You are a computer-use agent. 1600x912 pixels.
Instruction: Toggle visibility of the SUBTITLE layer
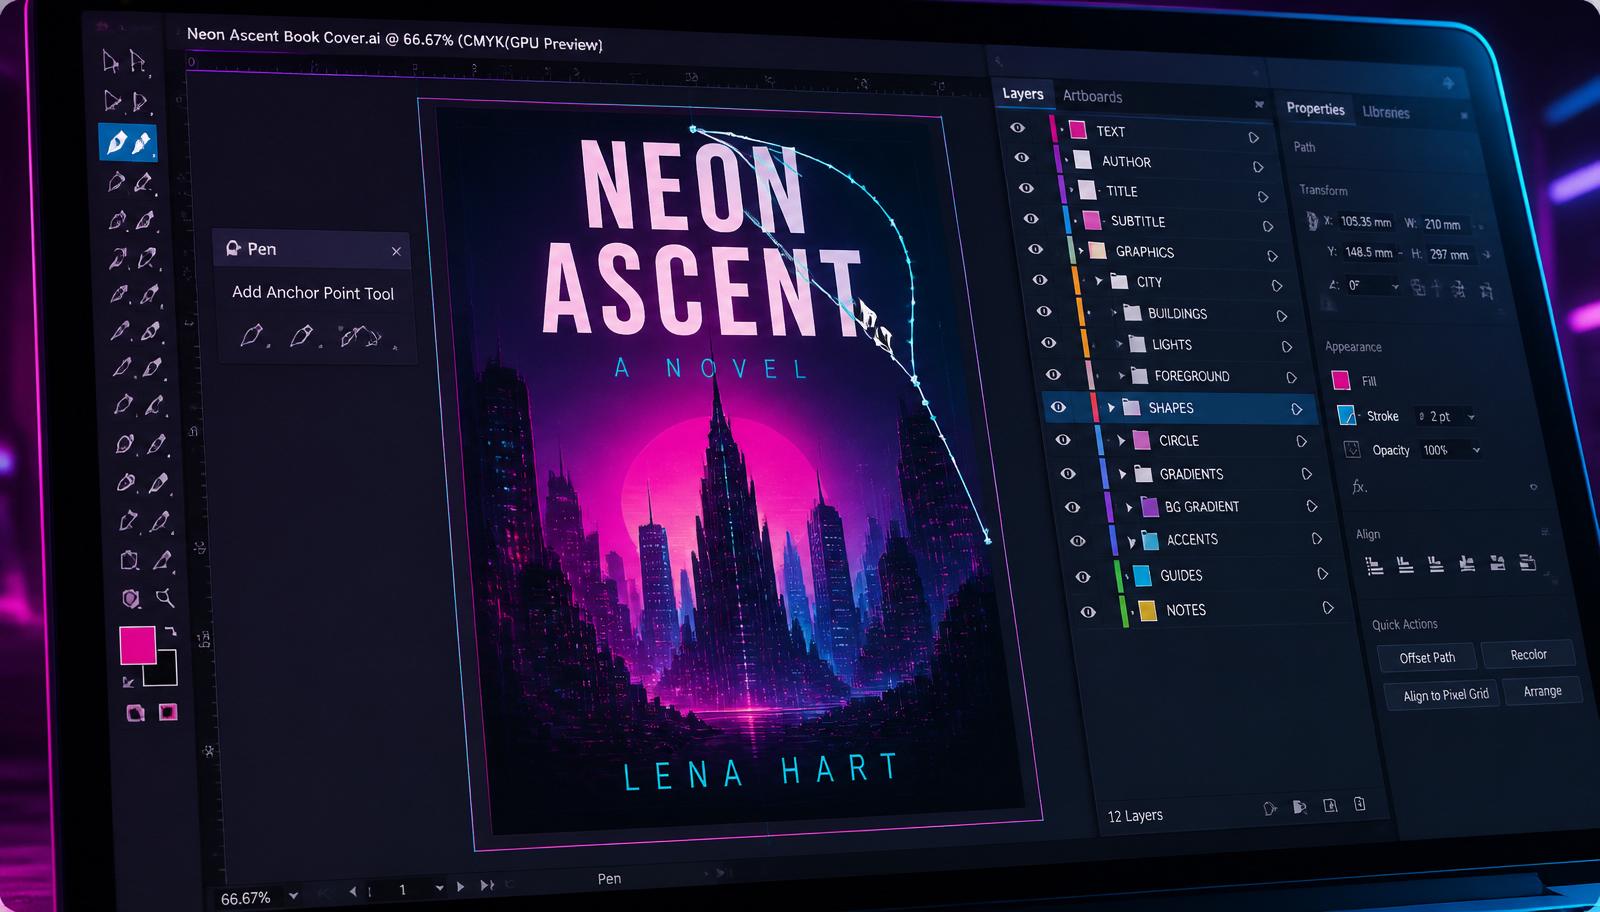point(1031,218)
